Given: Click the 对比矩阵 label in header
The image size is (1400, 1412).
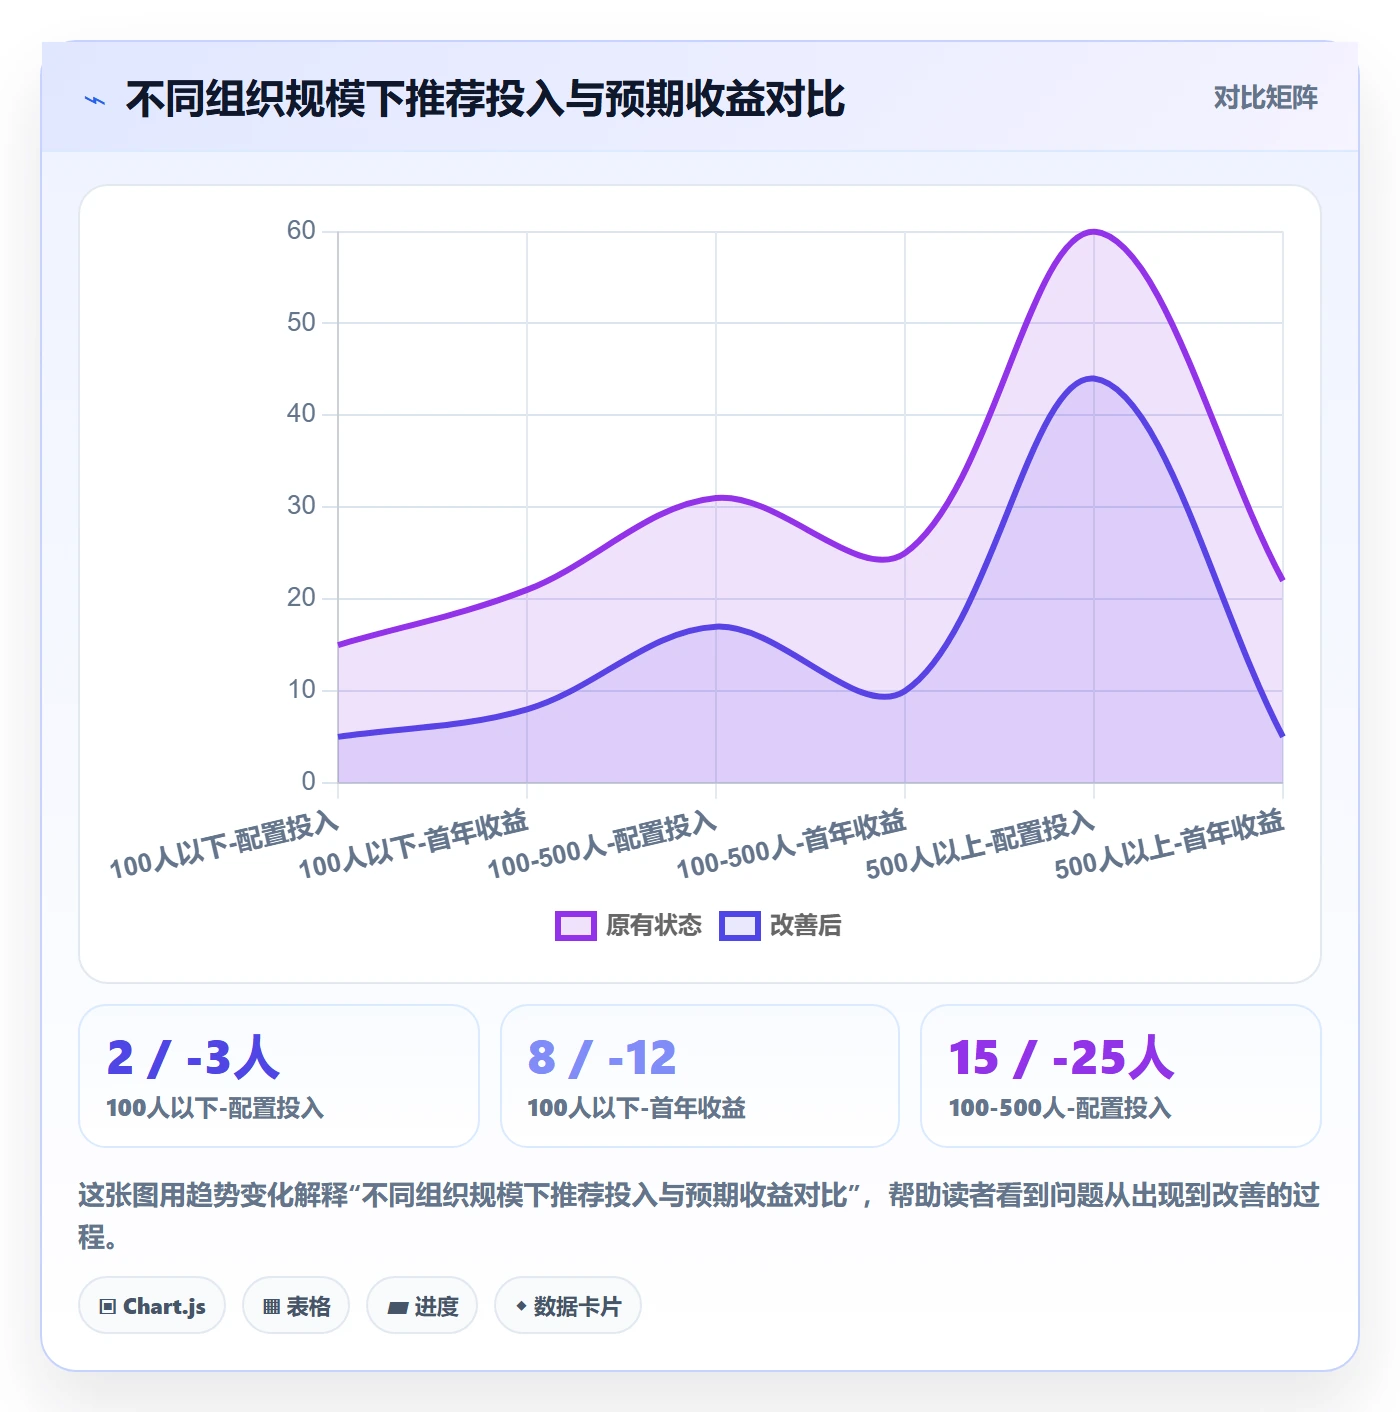Looking at the screenshot, I should (x=1265, y=98).
